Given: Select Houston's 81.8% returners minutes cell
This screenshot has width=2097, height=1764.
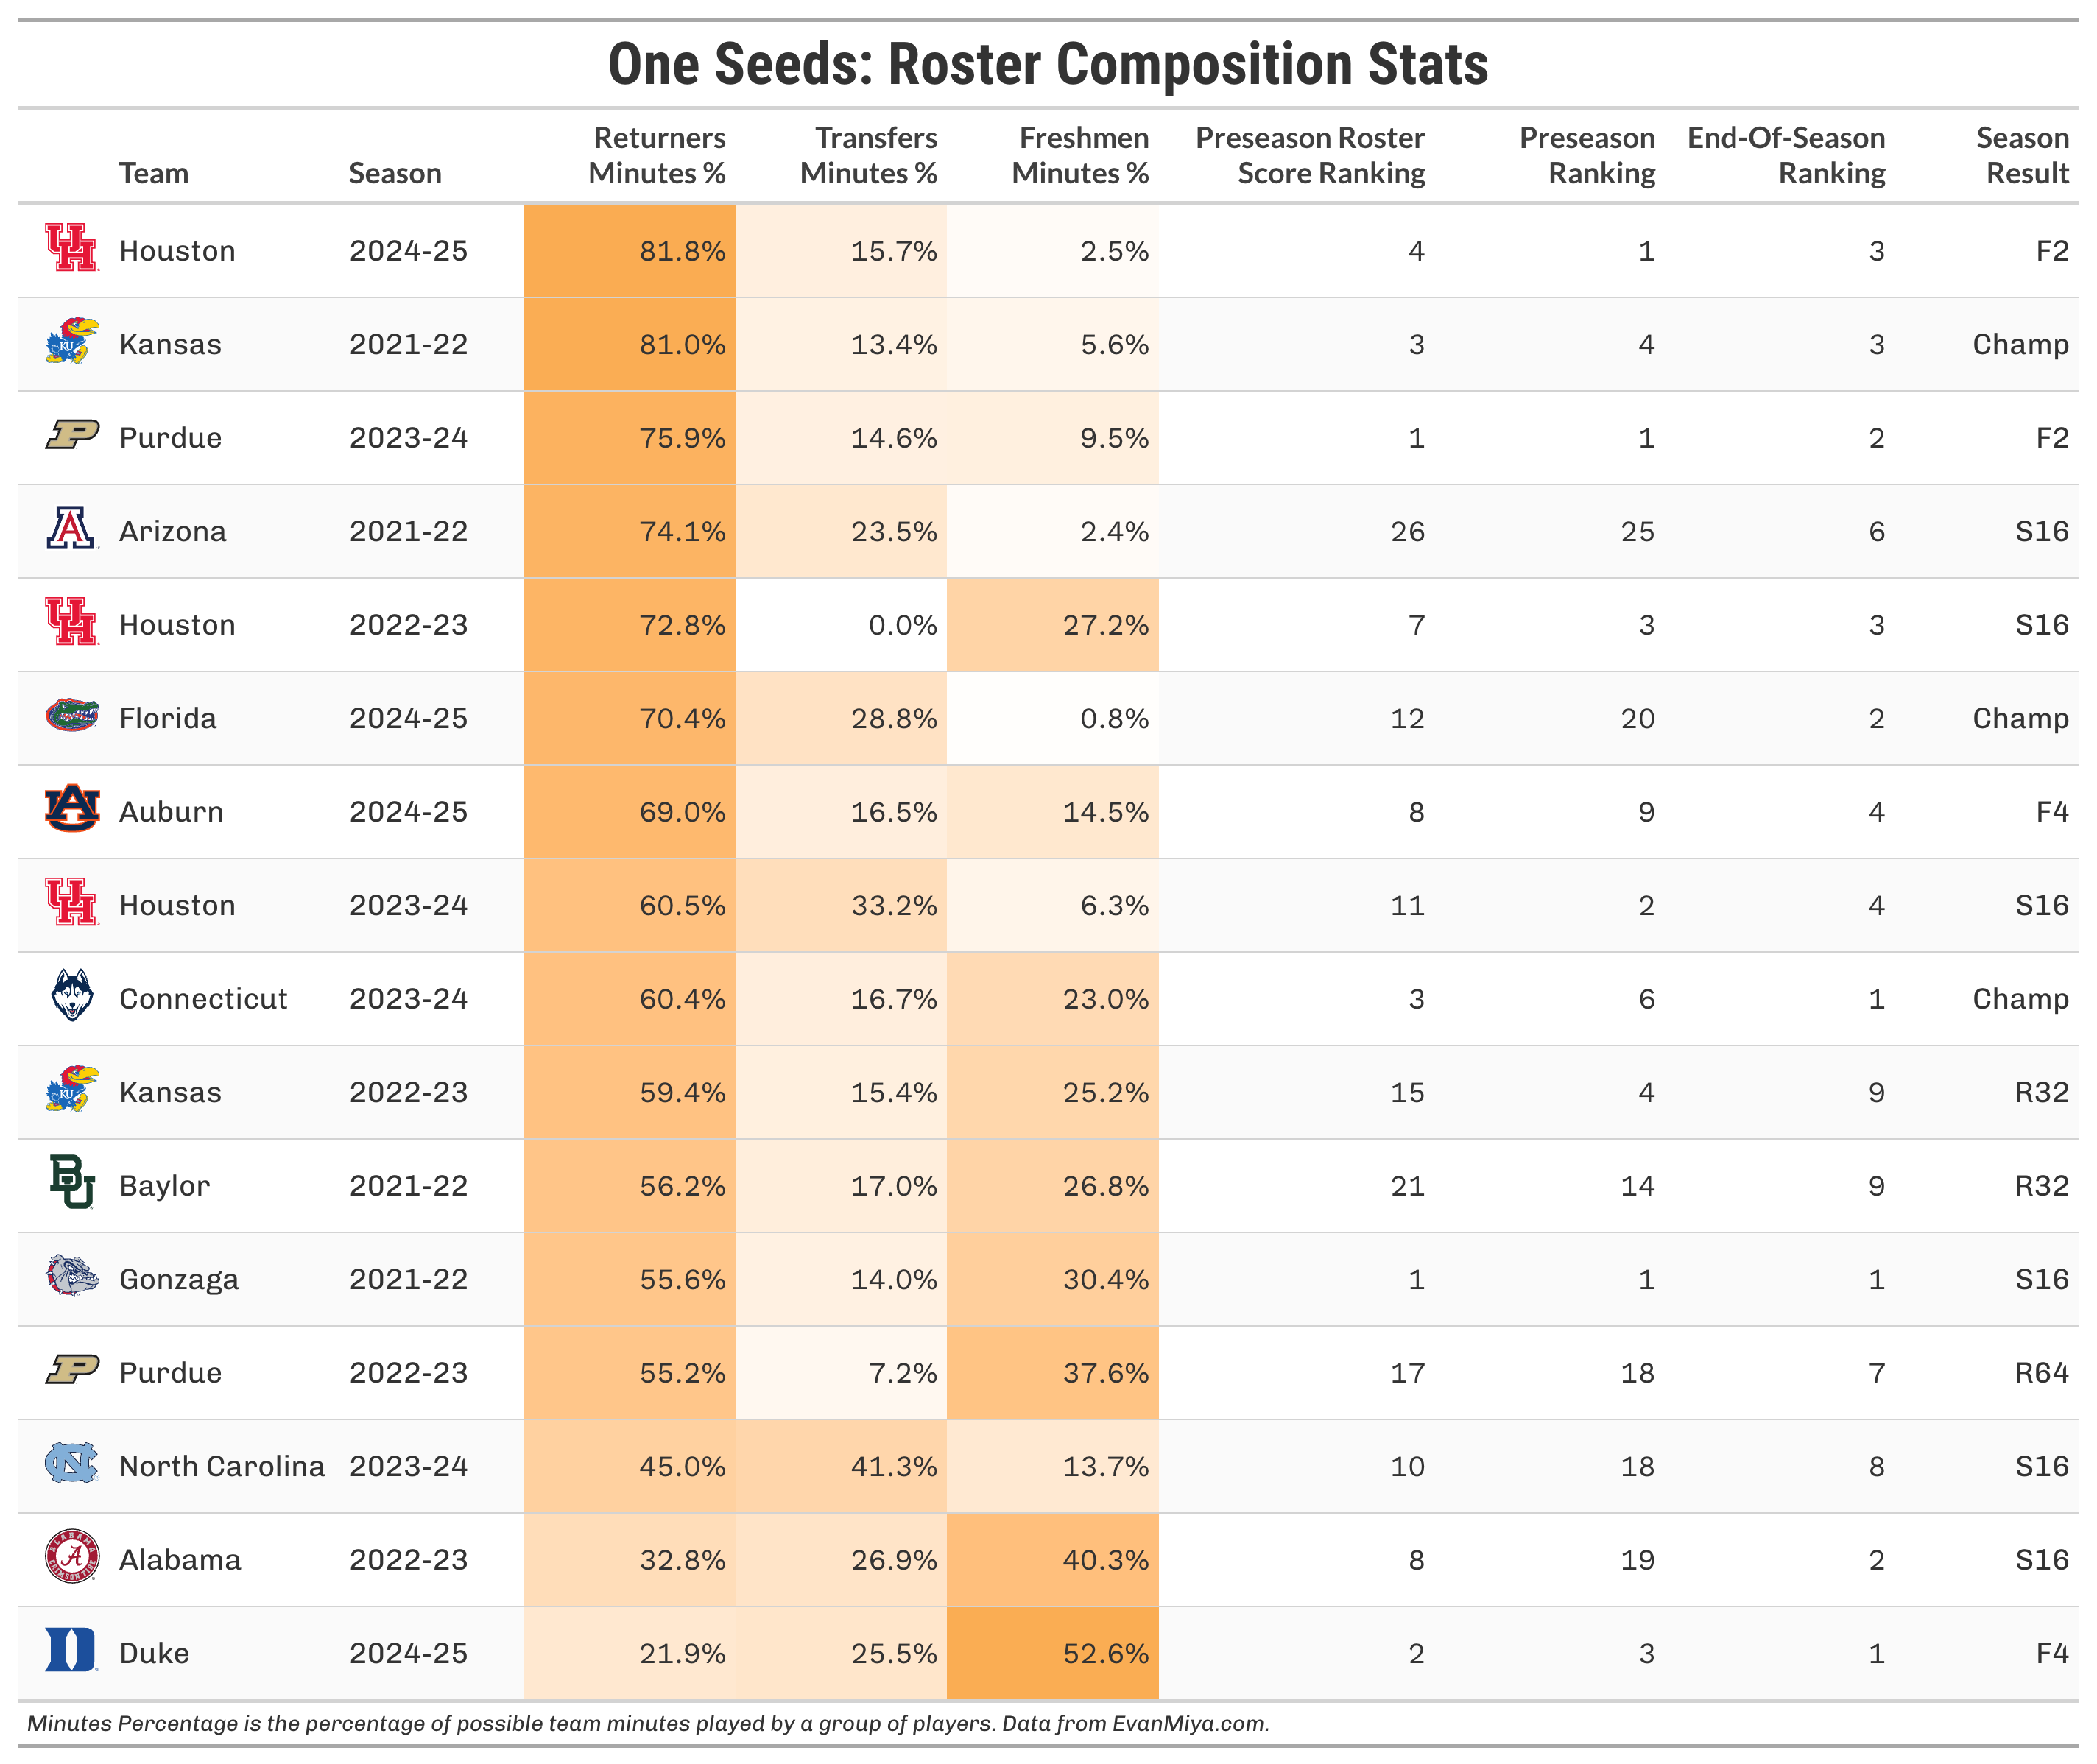Looking at the screenshot, I should click(629, 250).
